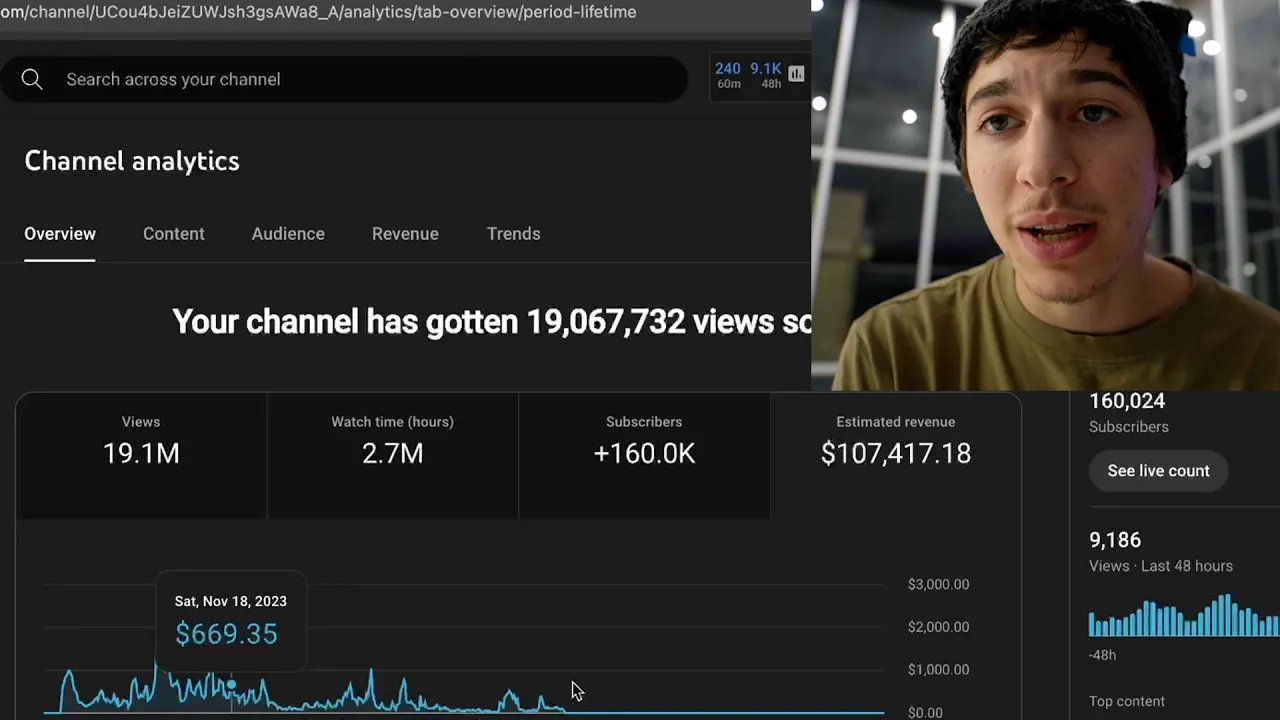Select the Subscribers metric card
Screen dimensions: 1280x720
(x=644, y=455)
